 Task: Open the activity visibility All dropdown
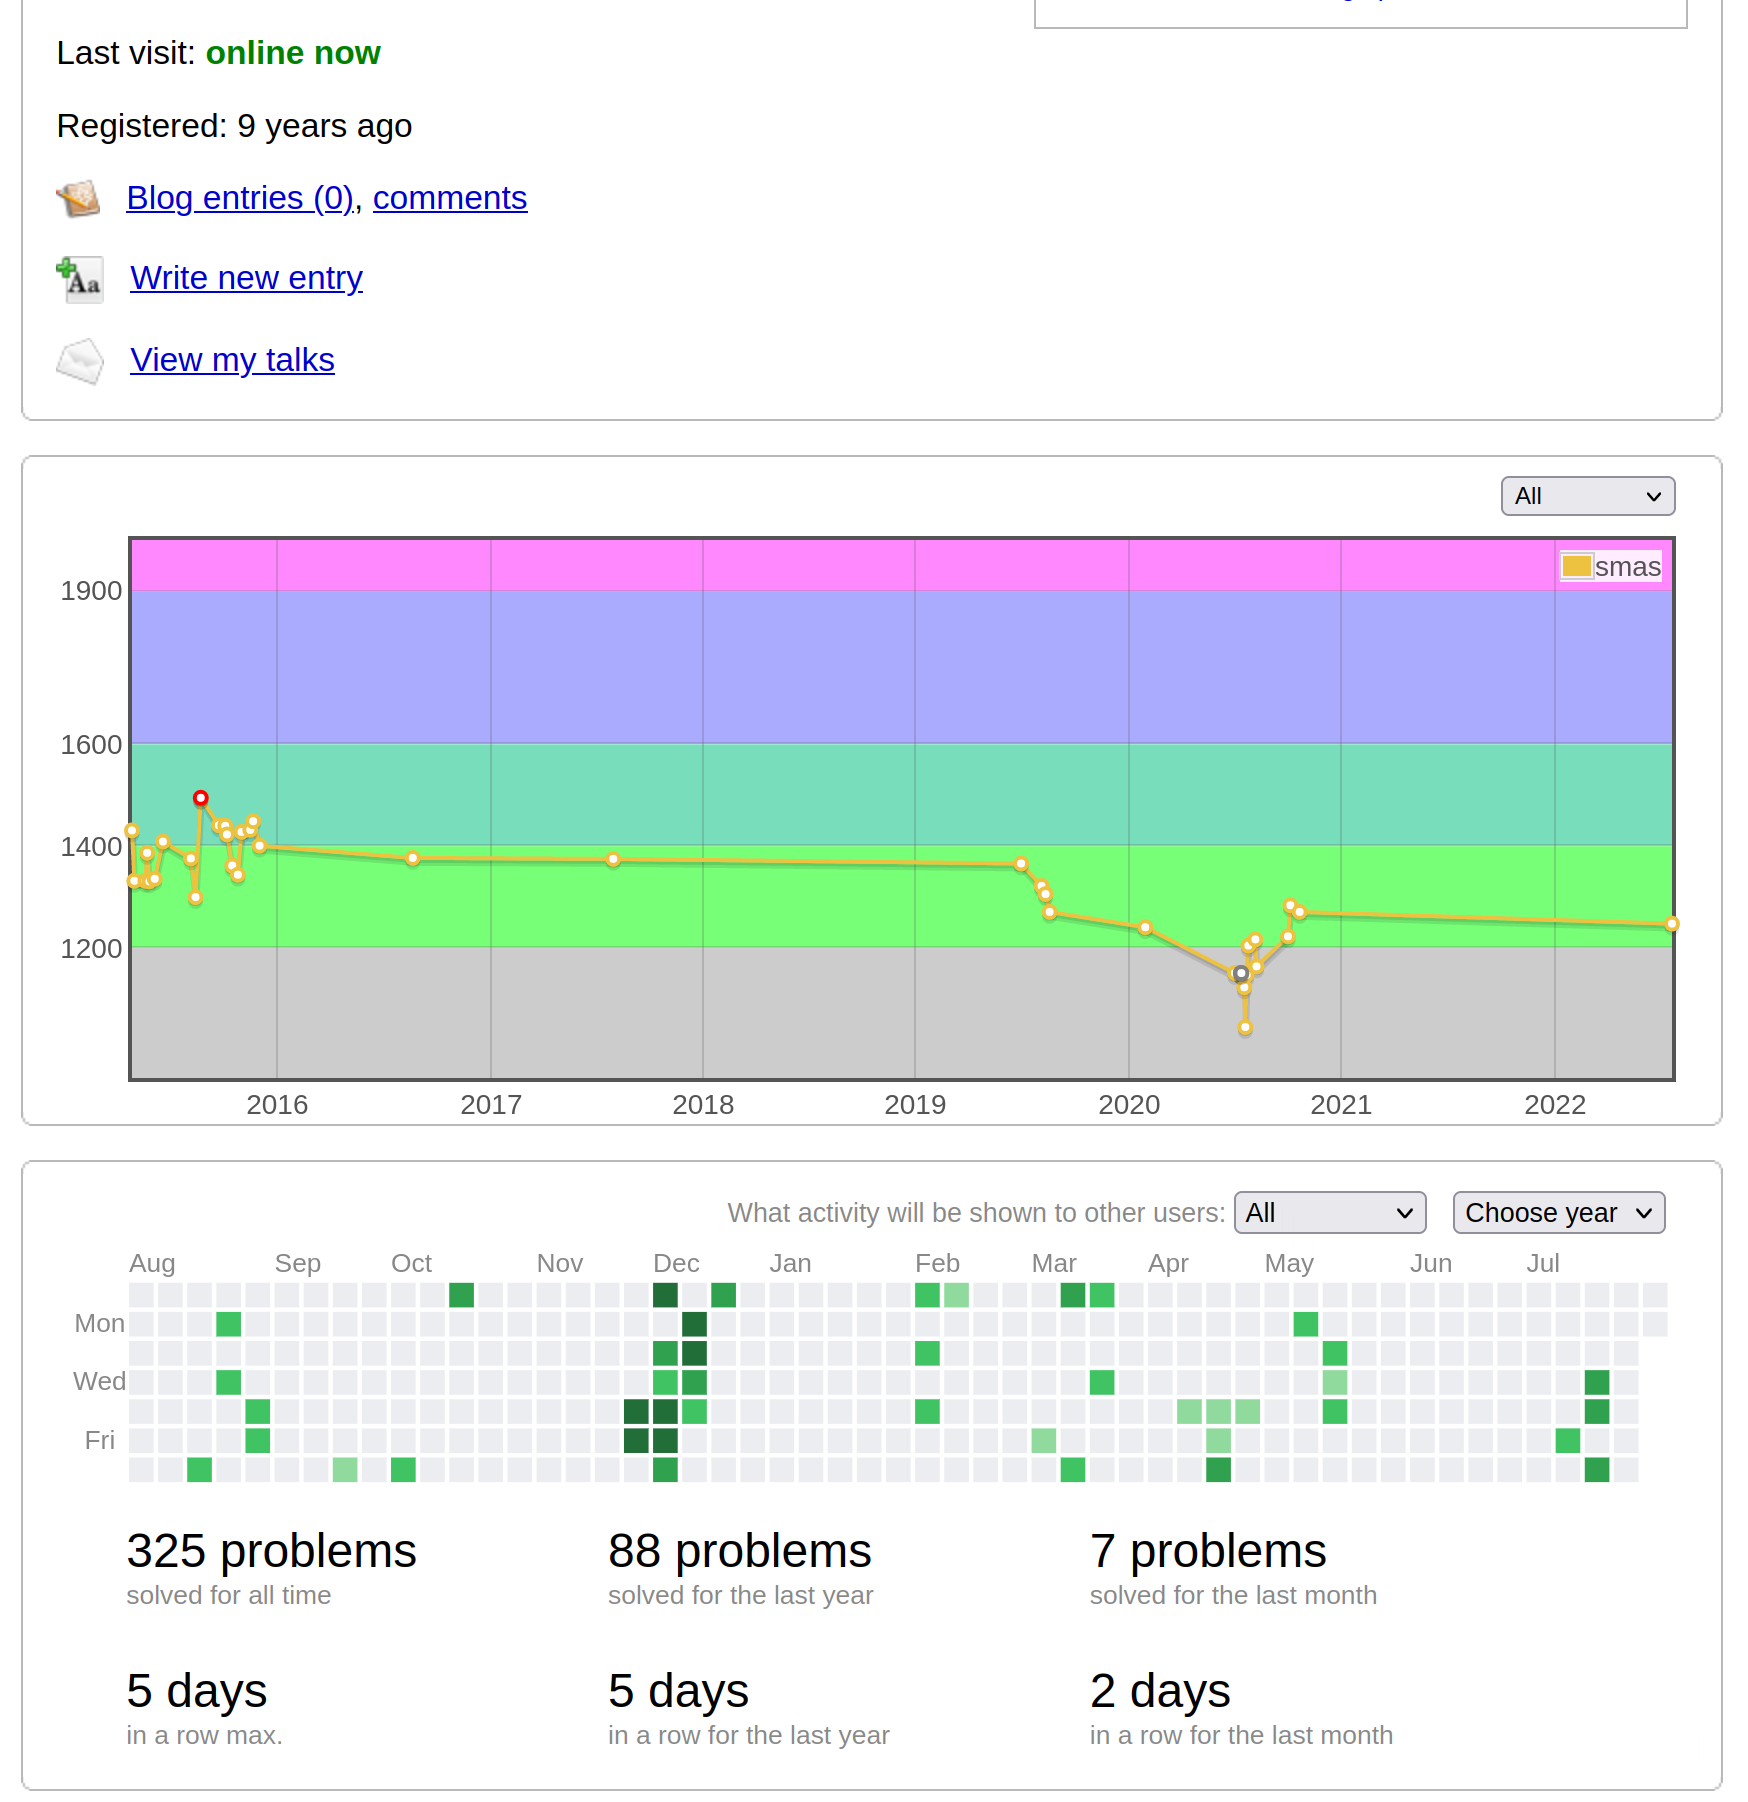pos(1330,1213)
